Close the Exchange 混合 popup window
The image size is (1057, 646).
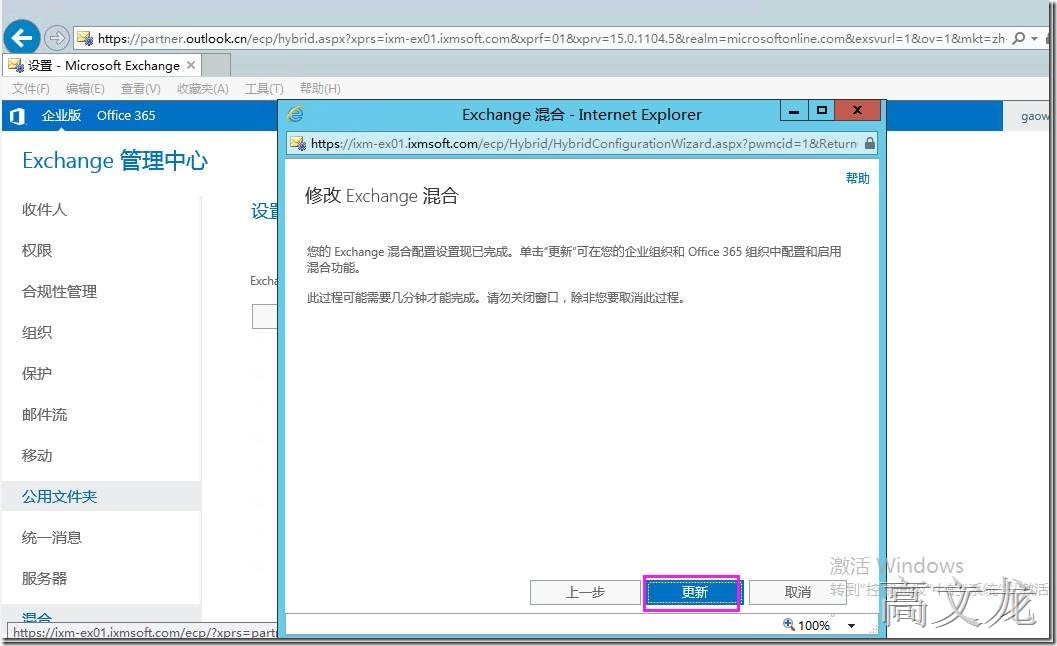tap(857, 111)
